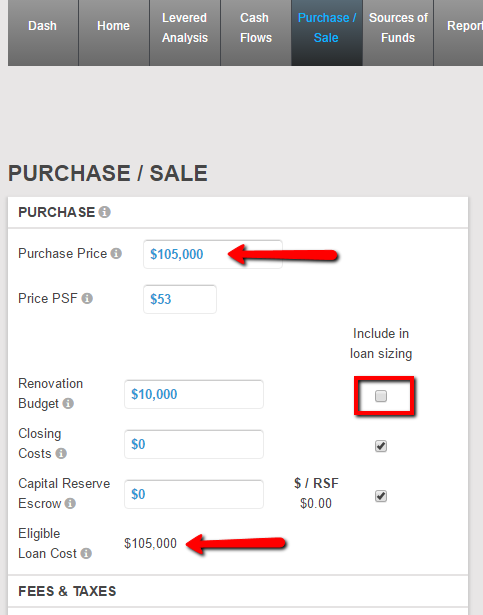Click the Eligible Loan Cost info icon

(86, 553)
